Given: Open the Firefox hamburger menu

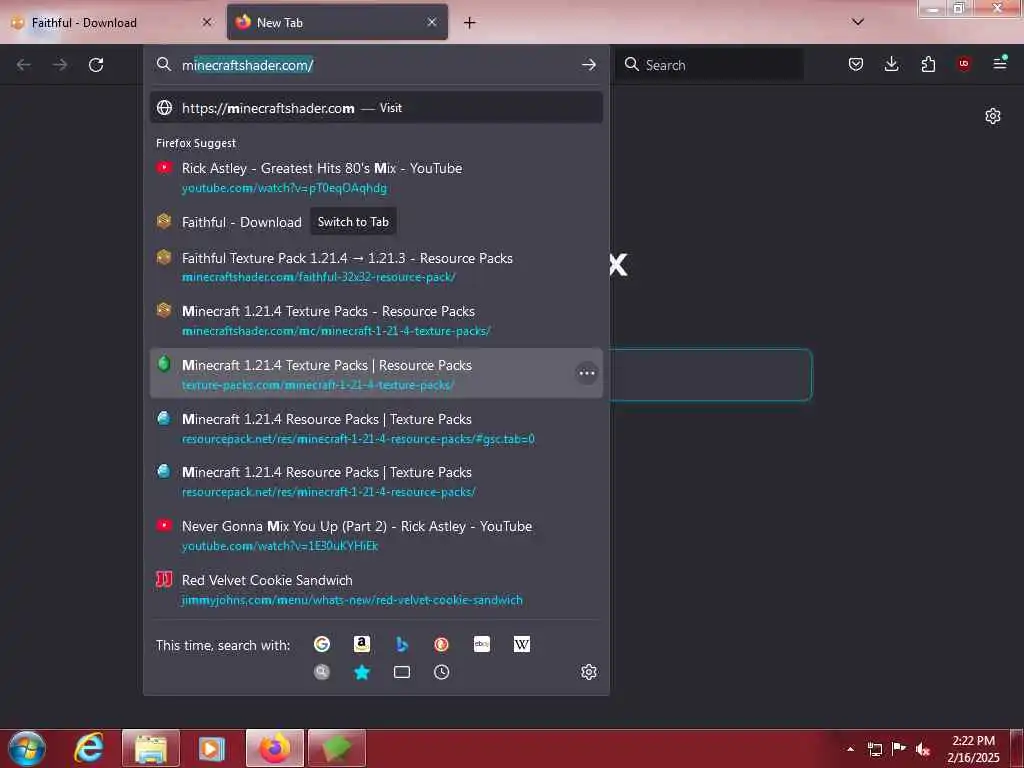Looking at the screenshot, I should 1000,63.
